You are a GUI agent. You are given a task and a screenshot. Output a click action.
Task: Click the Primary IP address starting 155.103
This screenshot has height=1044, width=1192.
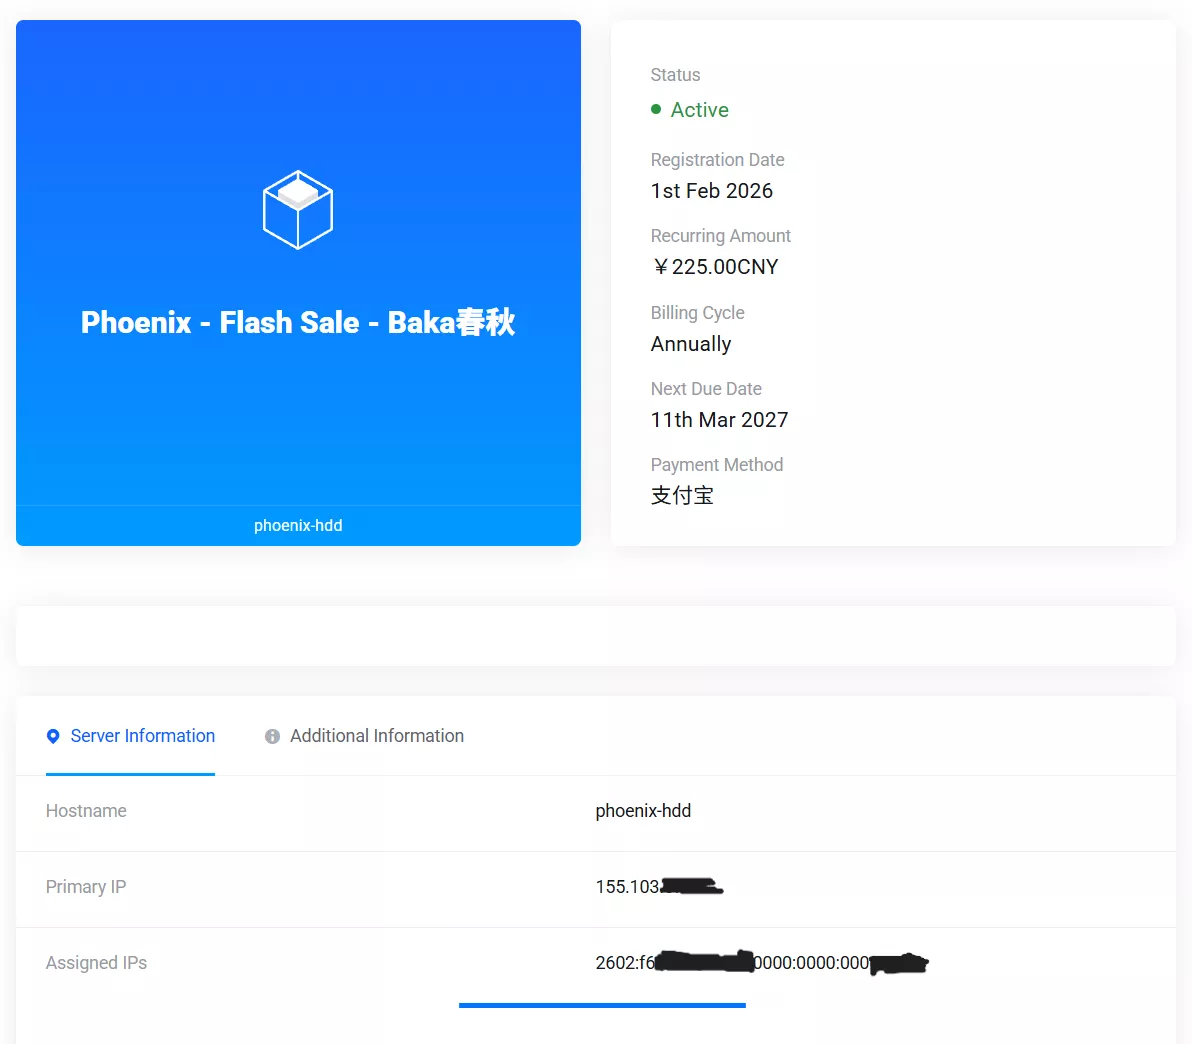coord(628,887)
